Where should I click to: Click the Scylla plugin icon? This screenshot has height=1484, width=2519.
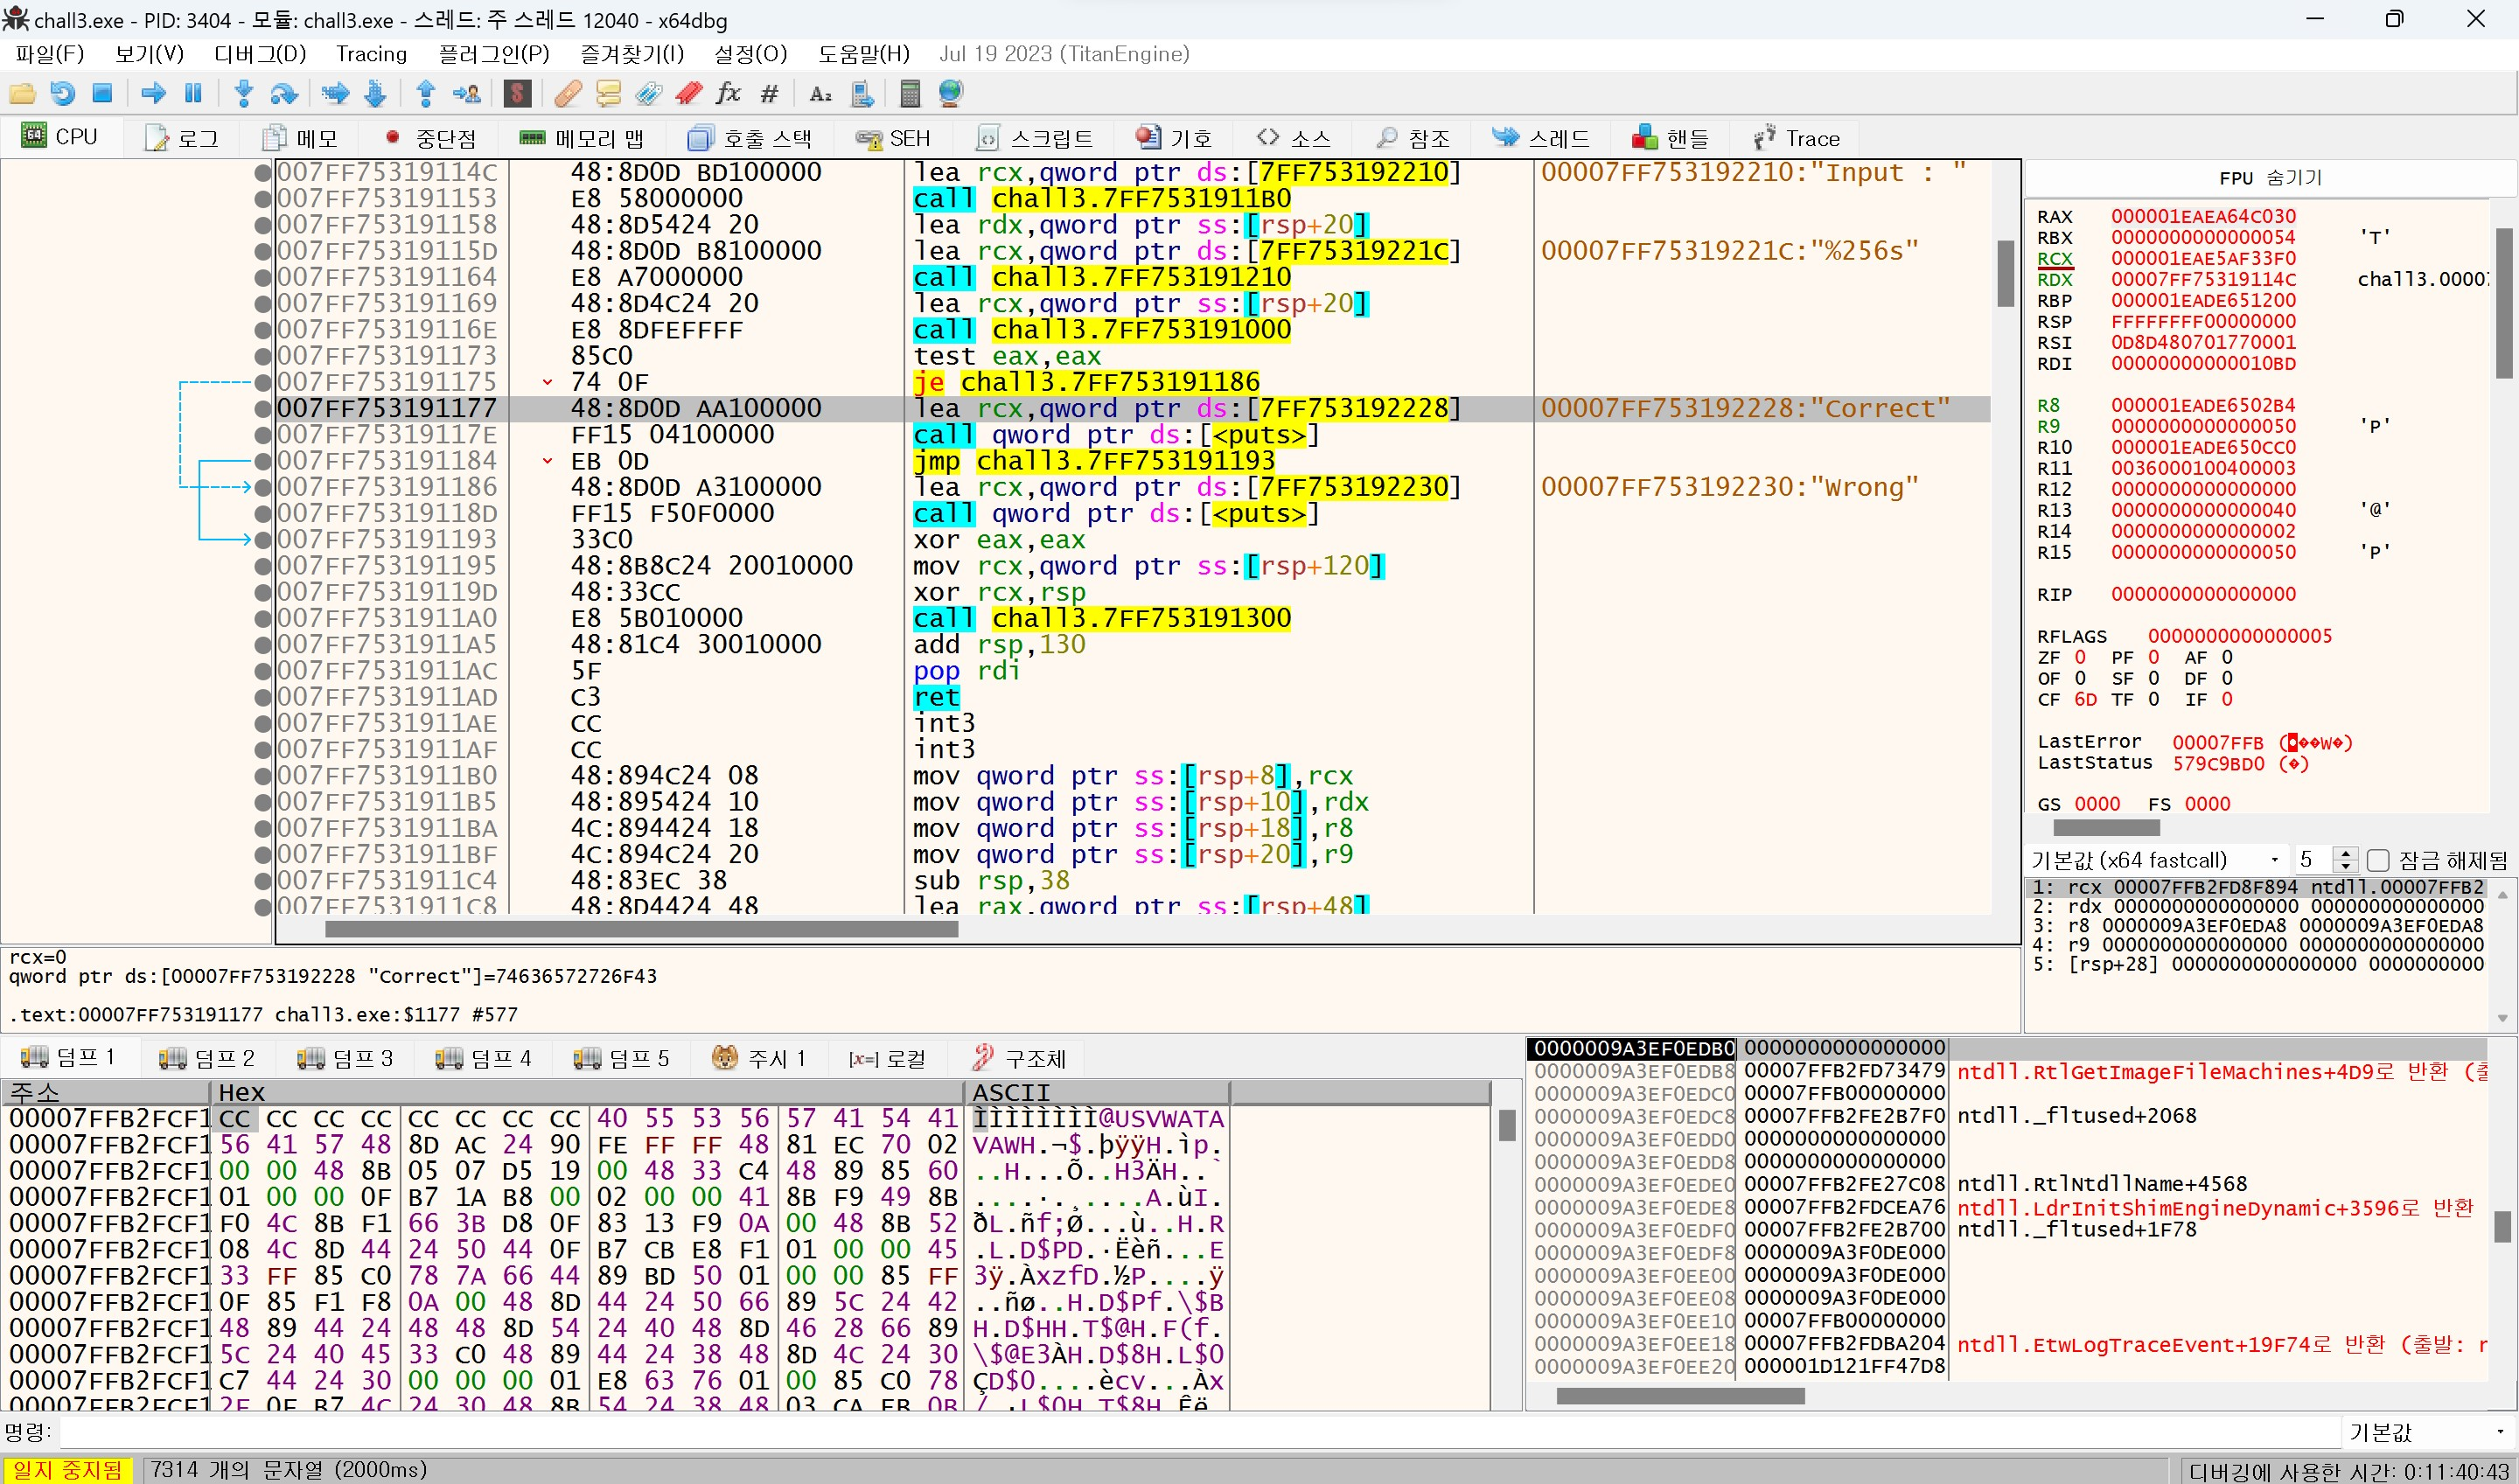[517, 94]
